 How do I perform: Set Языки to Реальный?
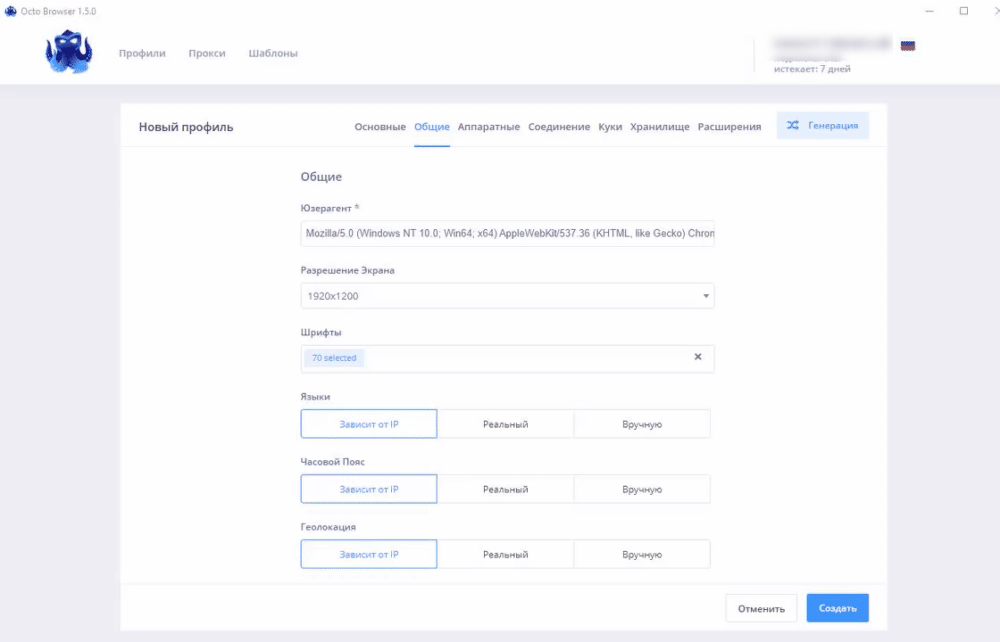(505, 424)
